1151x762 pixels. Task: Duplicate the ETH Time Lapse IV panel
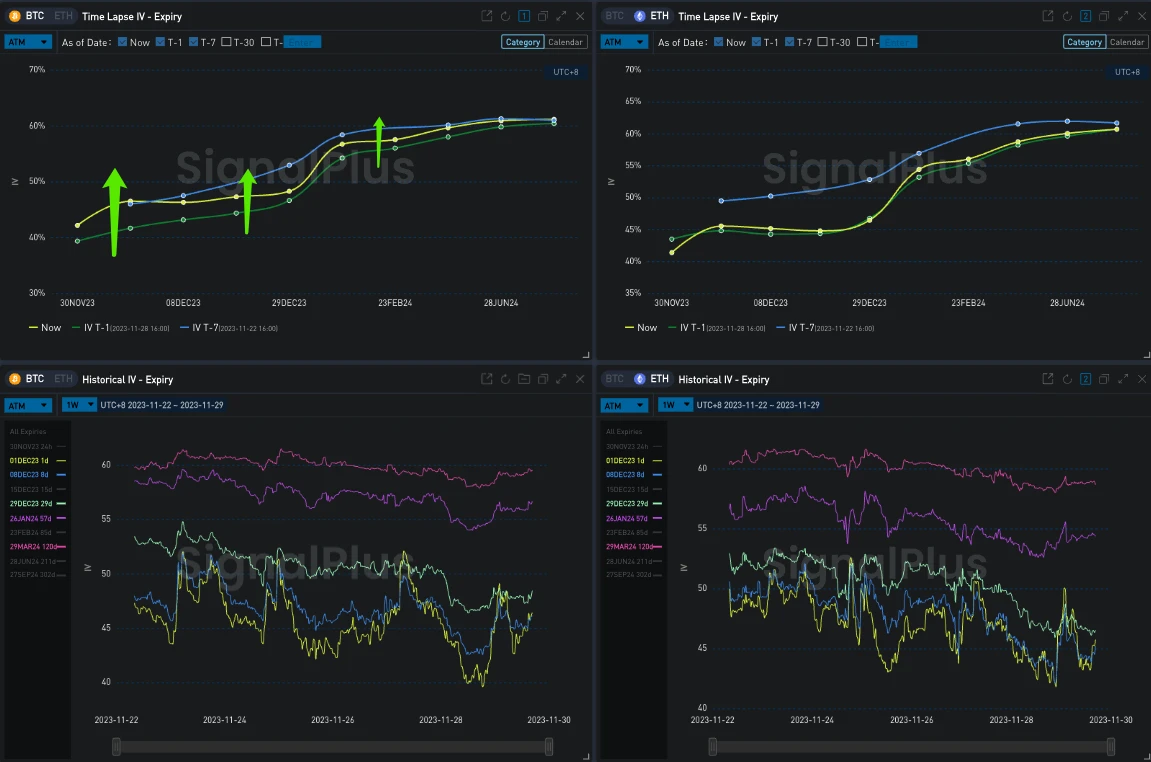click(x=1104, y=16)
